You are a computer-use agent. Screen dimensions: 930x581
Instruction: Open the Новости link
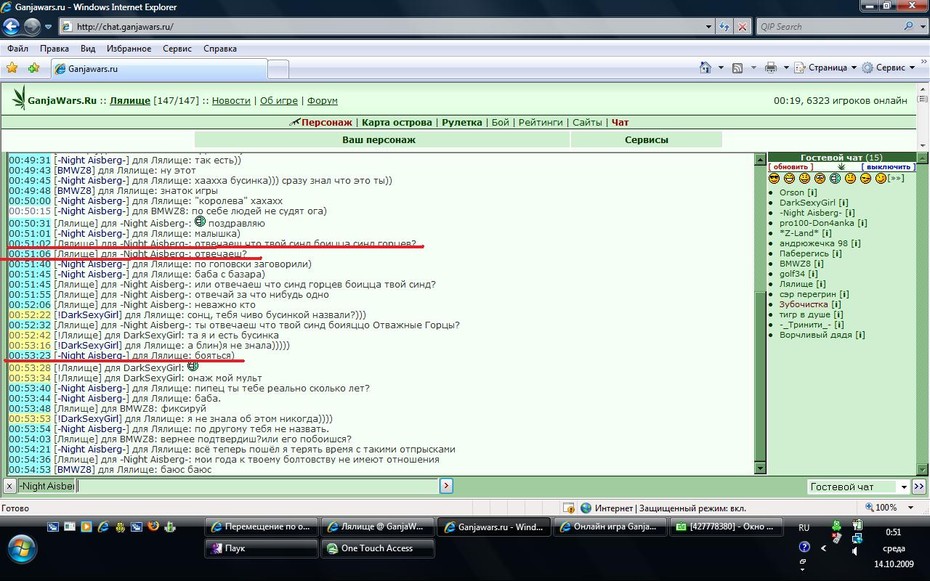pos(231,101)
